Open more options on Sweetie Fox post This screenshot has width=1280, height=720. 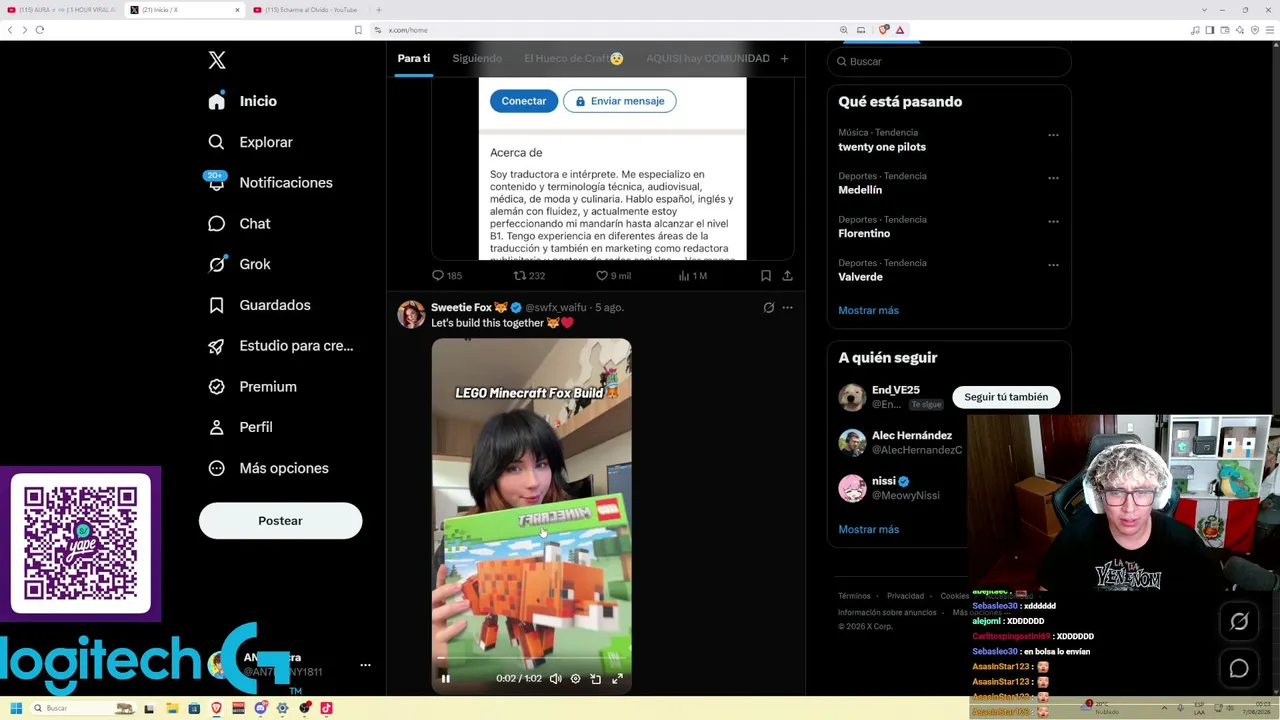coord(787,308)
